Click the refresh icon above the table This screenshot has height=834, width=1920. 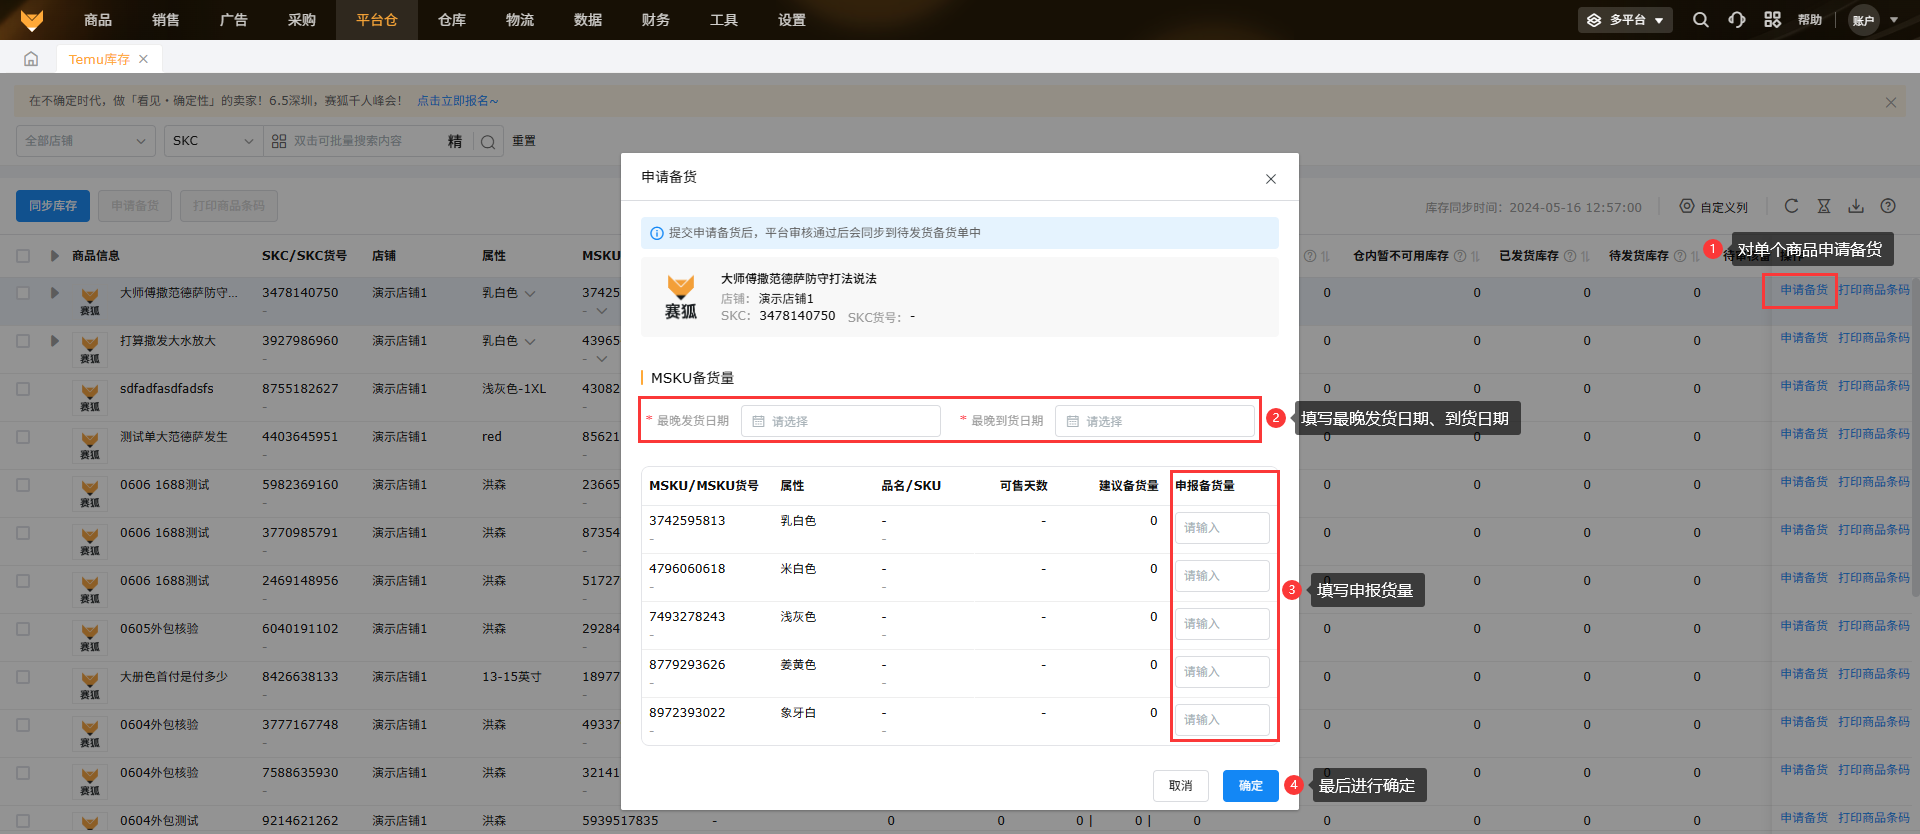tap(1791, 206)
